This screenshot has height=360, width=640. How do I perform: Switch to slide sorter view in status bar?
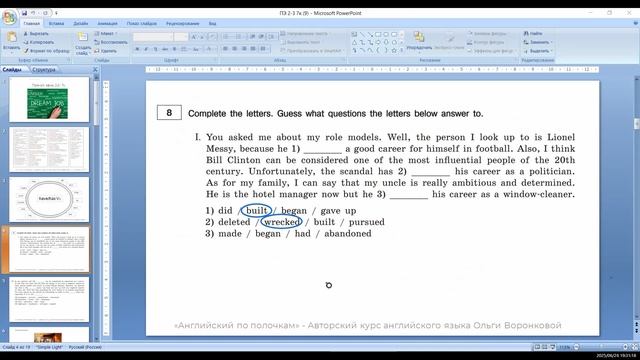coord(544,347)
